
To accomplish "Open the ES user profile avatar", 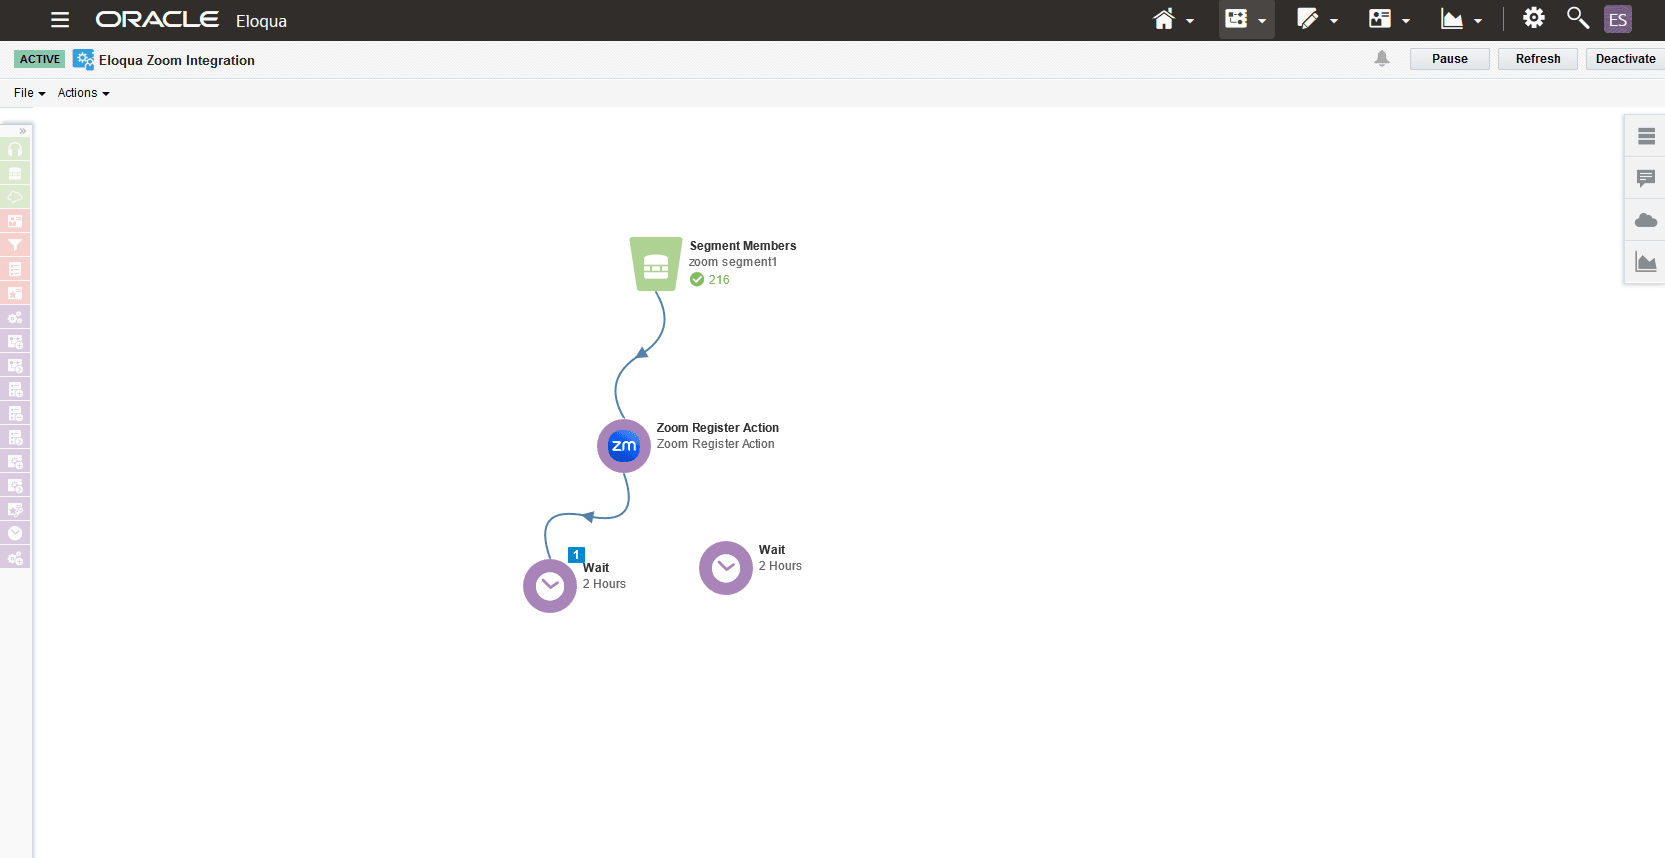I will 1618,19.
